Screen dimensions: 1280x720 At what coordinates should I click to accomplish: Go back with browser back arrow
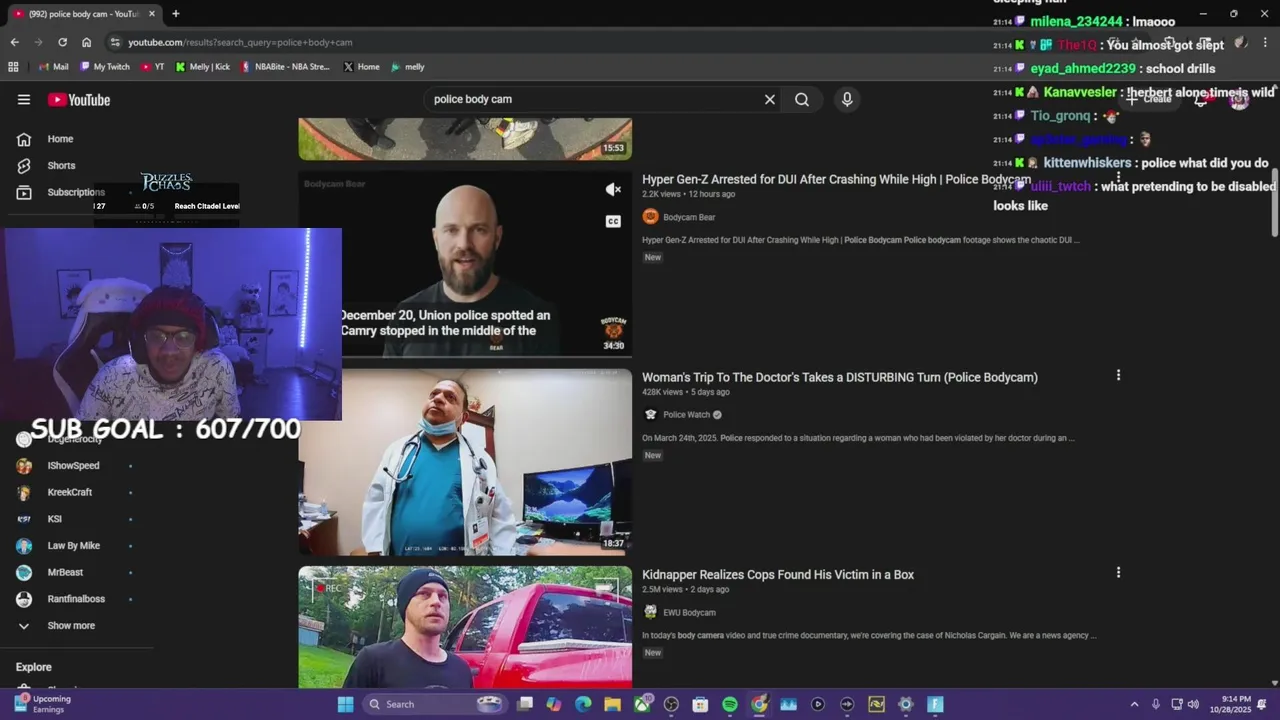point(14,42)
